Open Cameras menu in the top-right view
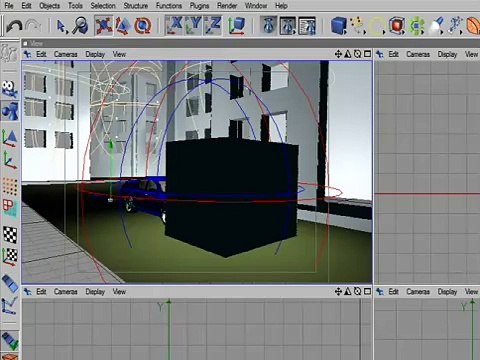This screenshot has width=480, height=360. (x=418, y=54)
